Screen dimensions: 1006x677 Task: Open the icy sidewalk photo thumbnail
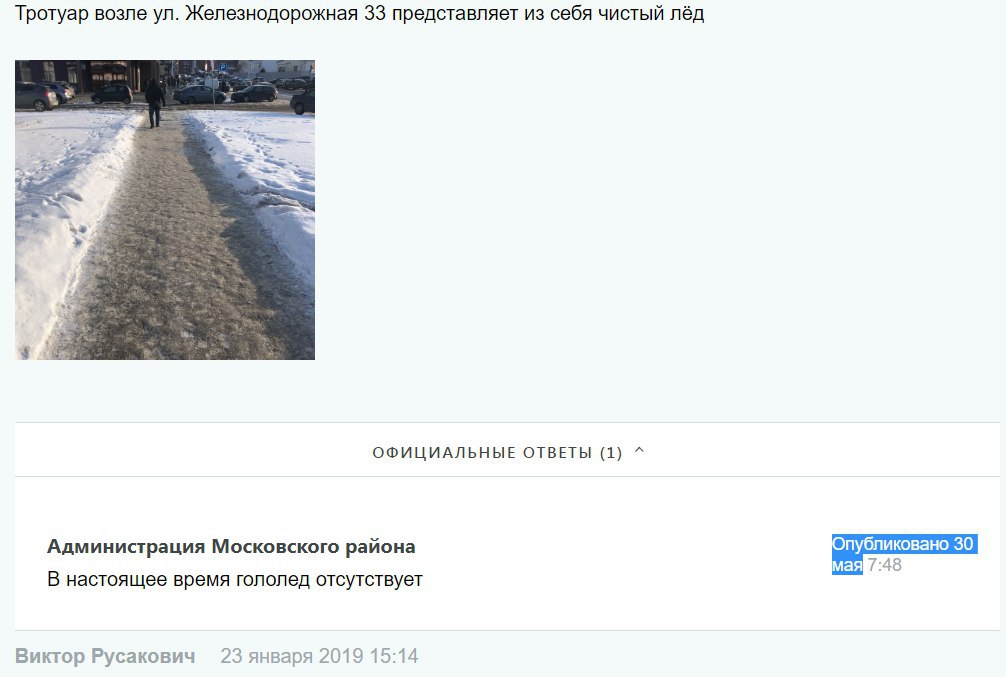tap(165, 210)
